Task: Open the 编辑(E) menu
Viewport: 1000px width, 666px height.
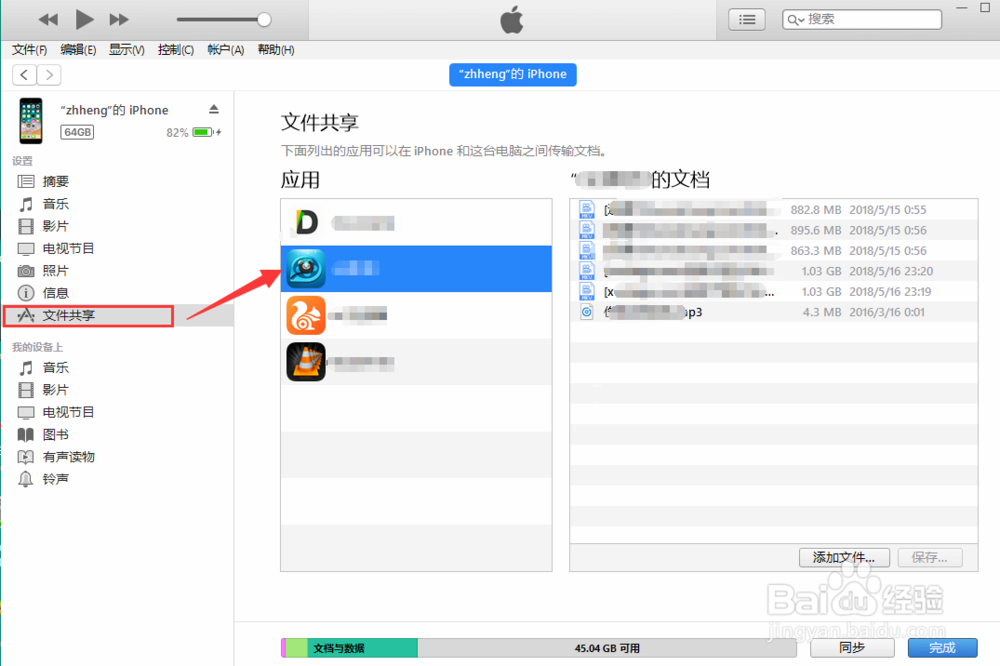Action: 78,50
